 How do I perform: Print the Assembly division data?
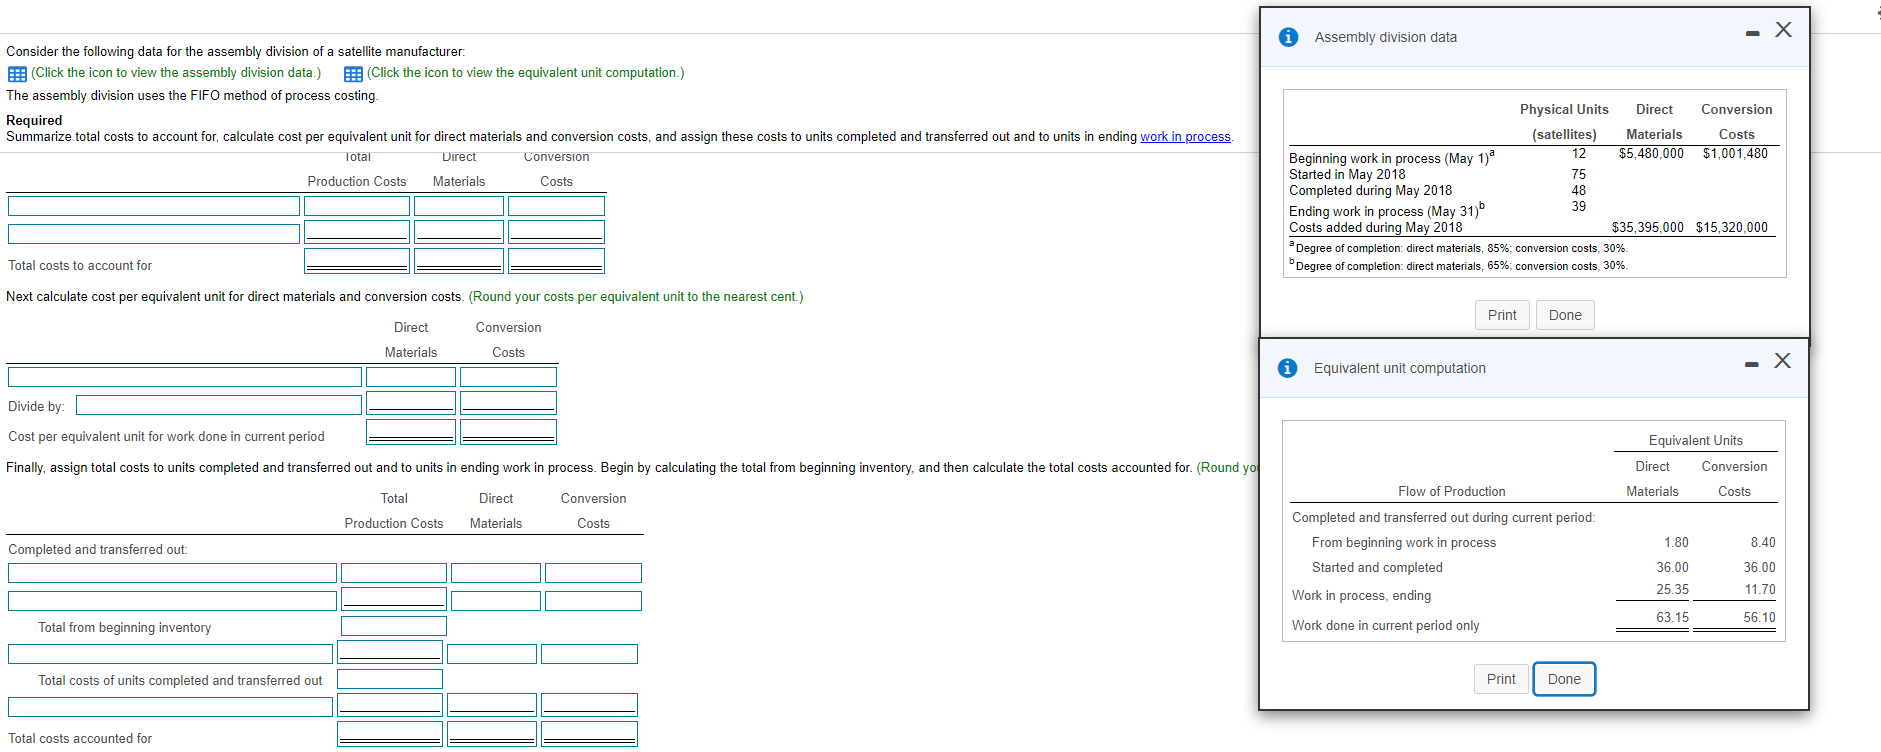pos(1502,315)
